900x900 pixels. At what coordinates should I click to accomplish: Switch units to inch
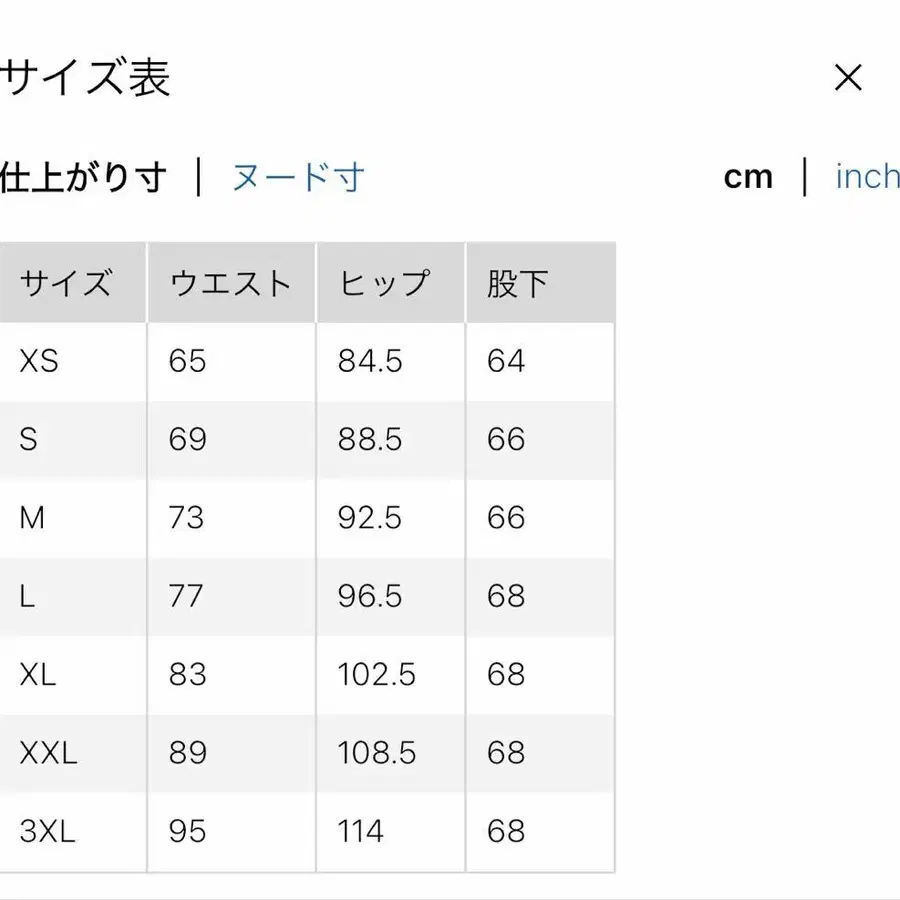click(x=866, y=177)
